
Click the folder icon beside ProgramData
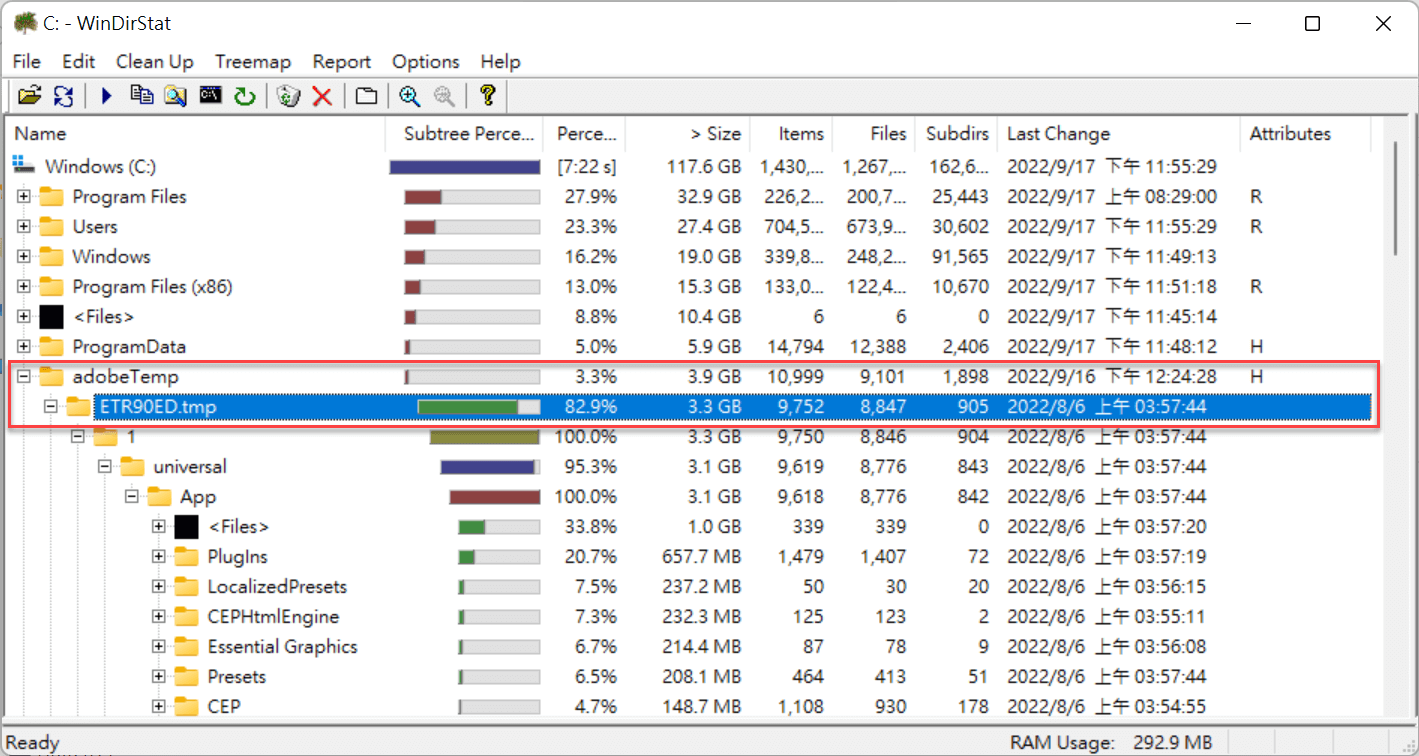click(52, 347)
